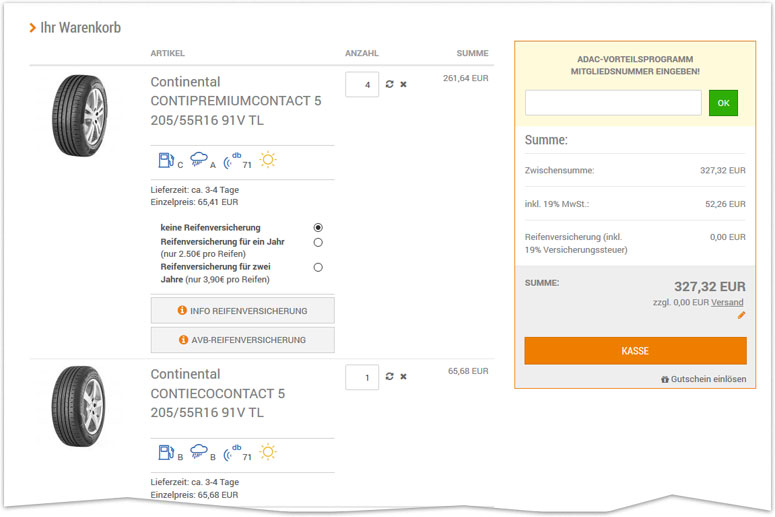Remove ContiPremiumContact 5 from cart
Image resolution: width=775 pixels, height=517 pixels.
[404, 85]
